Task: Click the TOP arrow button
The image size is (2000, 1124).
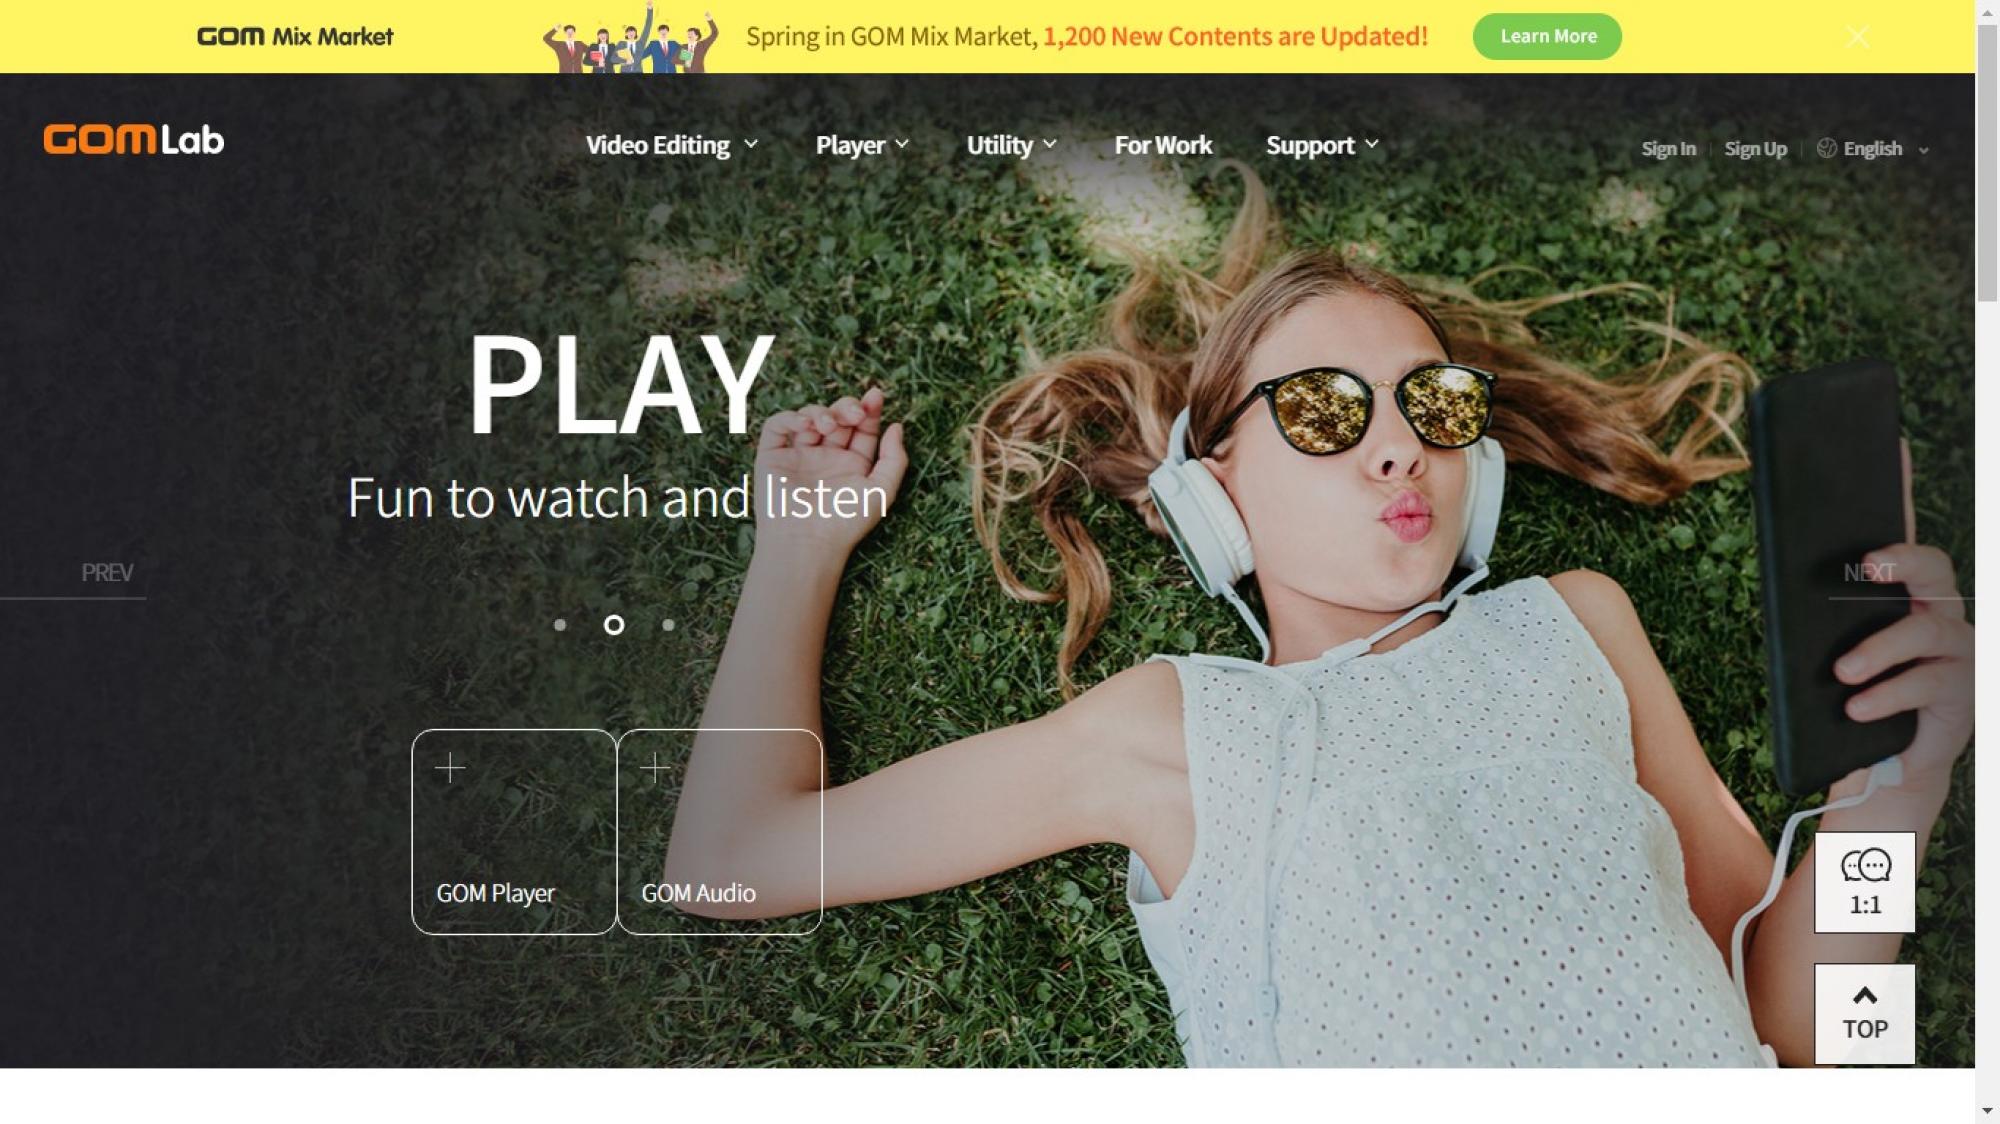Action: [x=1865, y=1013]
